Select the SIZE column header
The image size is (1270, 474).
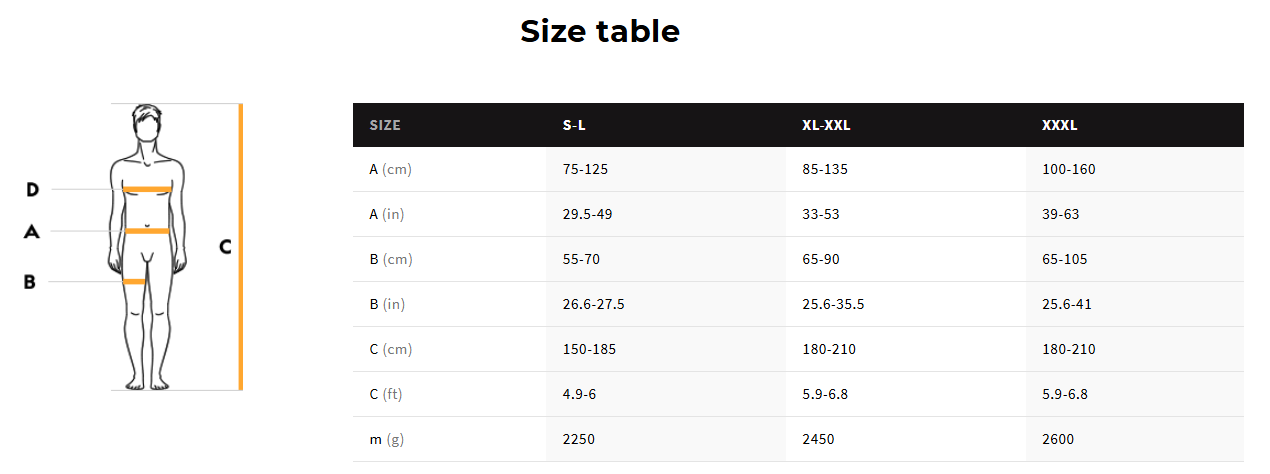click(x=385, y=126)
